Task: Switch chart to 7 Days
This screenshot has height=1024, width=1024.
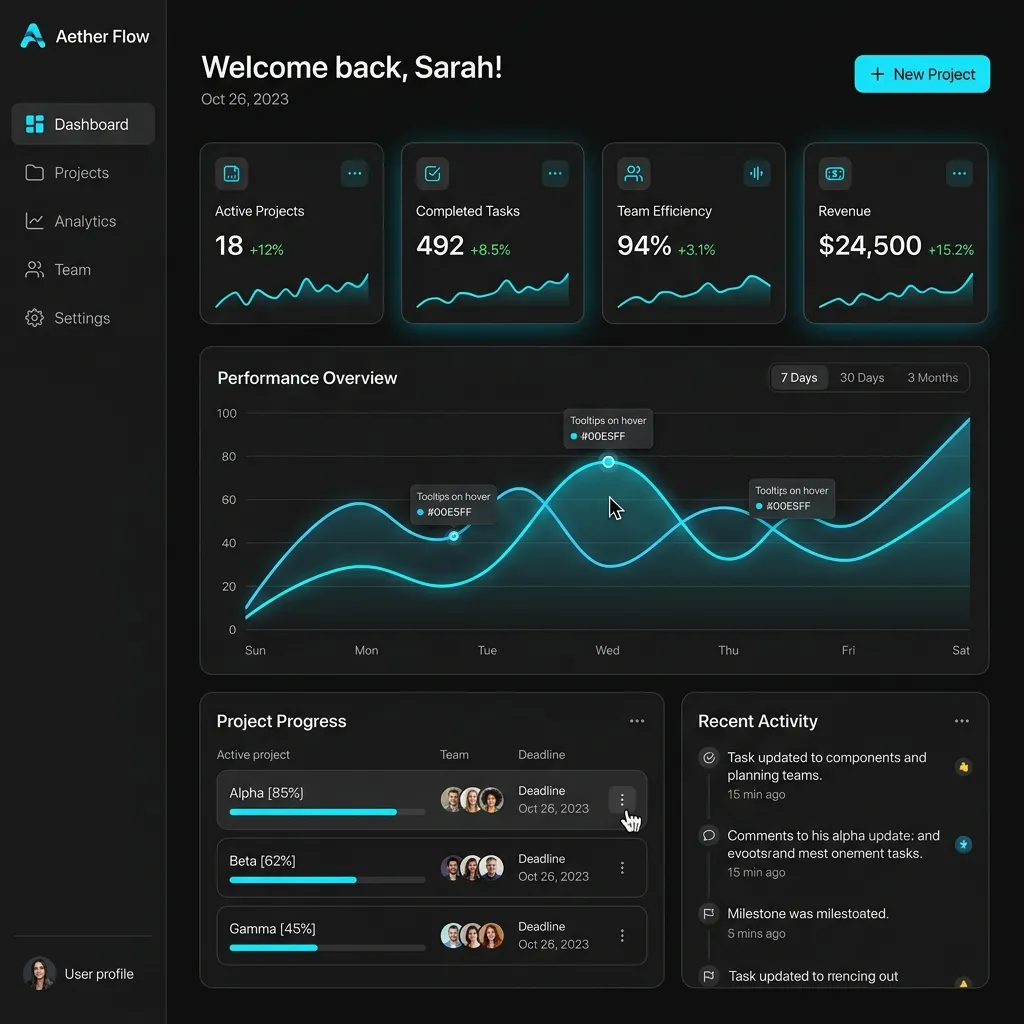Action: [799, 377]
